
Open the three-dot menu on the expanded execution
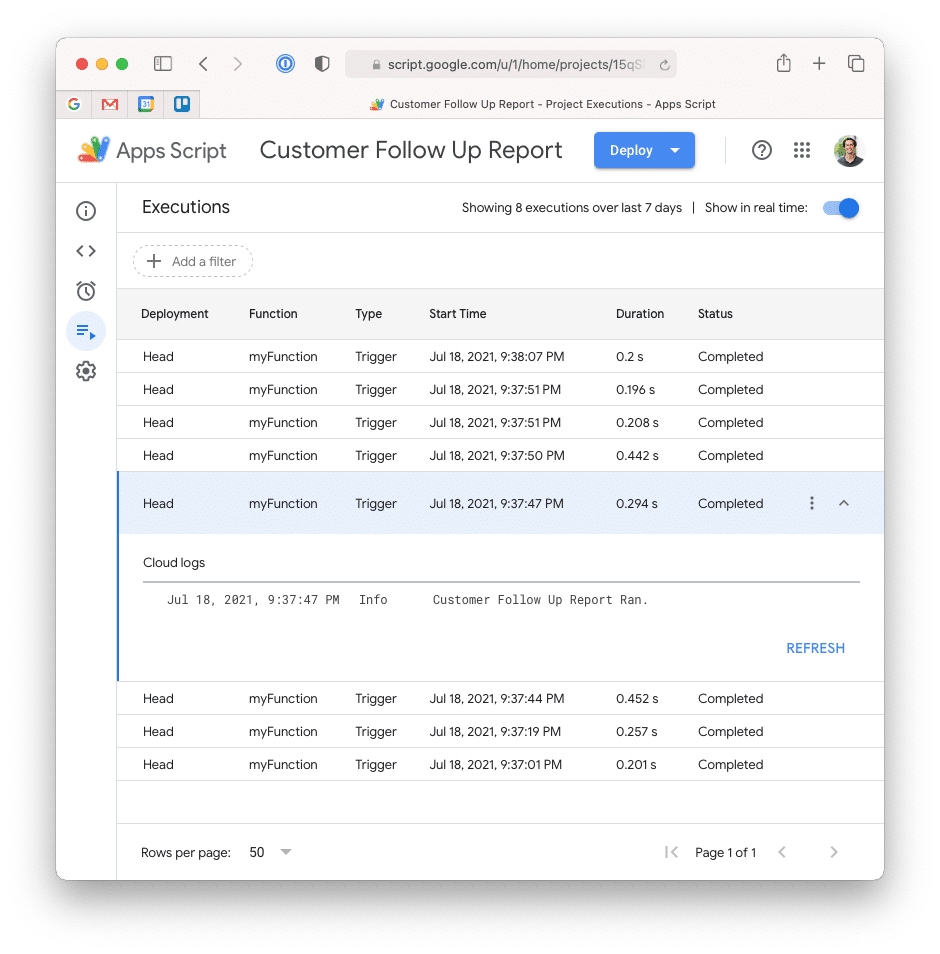pyautogui.click(x=811, y=503)
